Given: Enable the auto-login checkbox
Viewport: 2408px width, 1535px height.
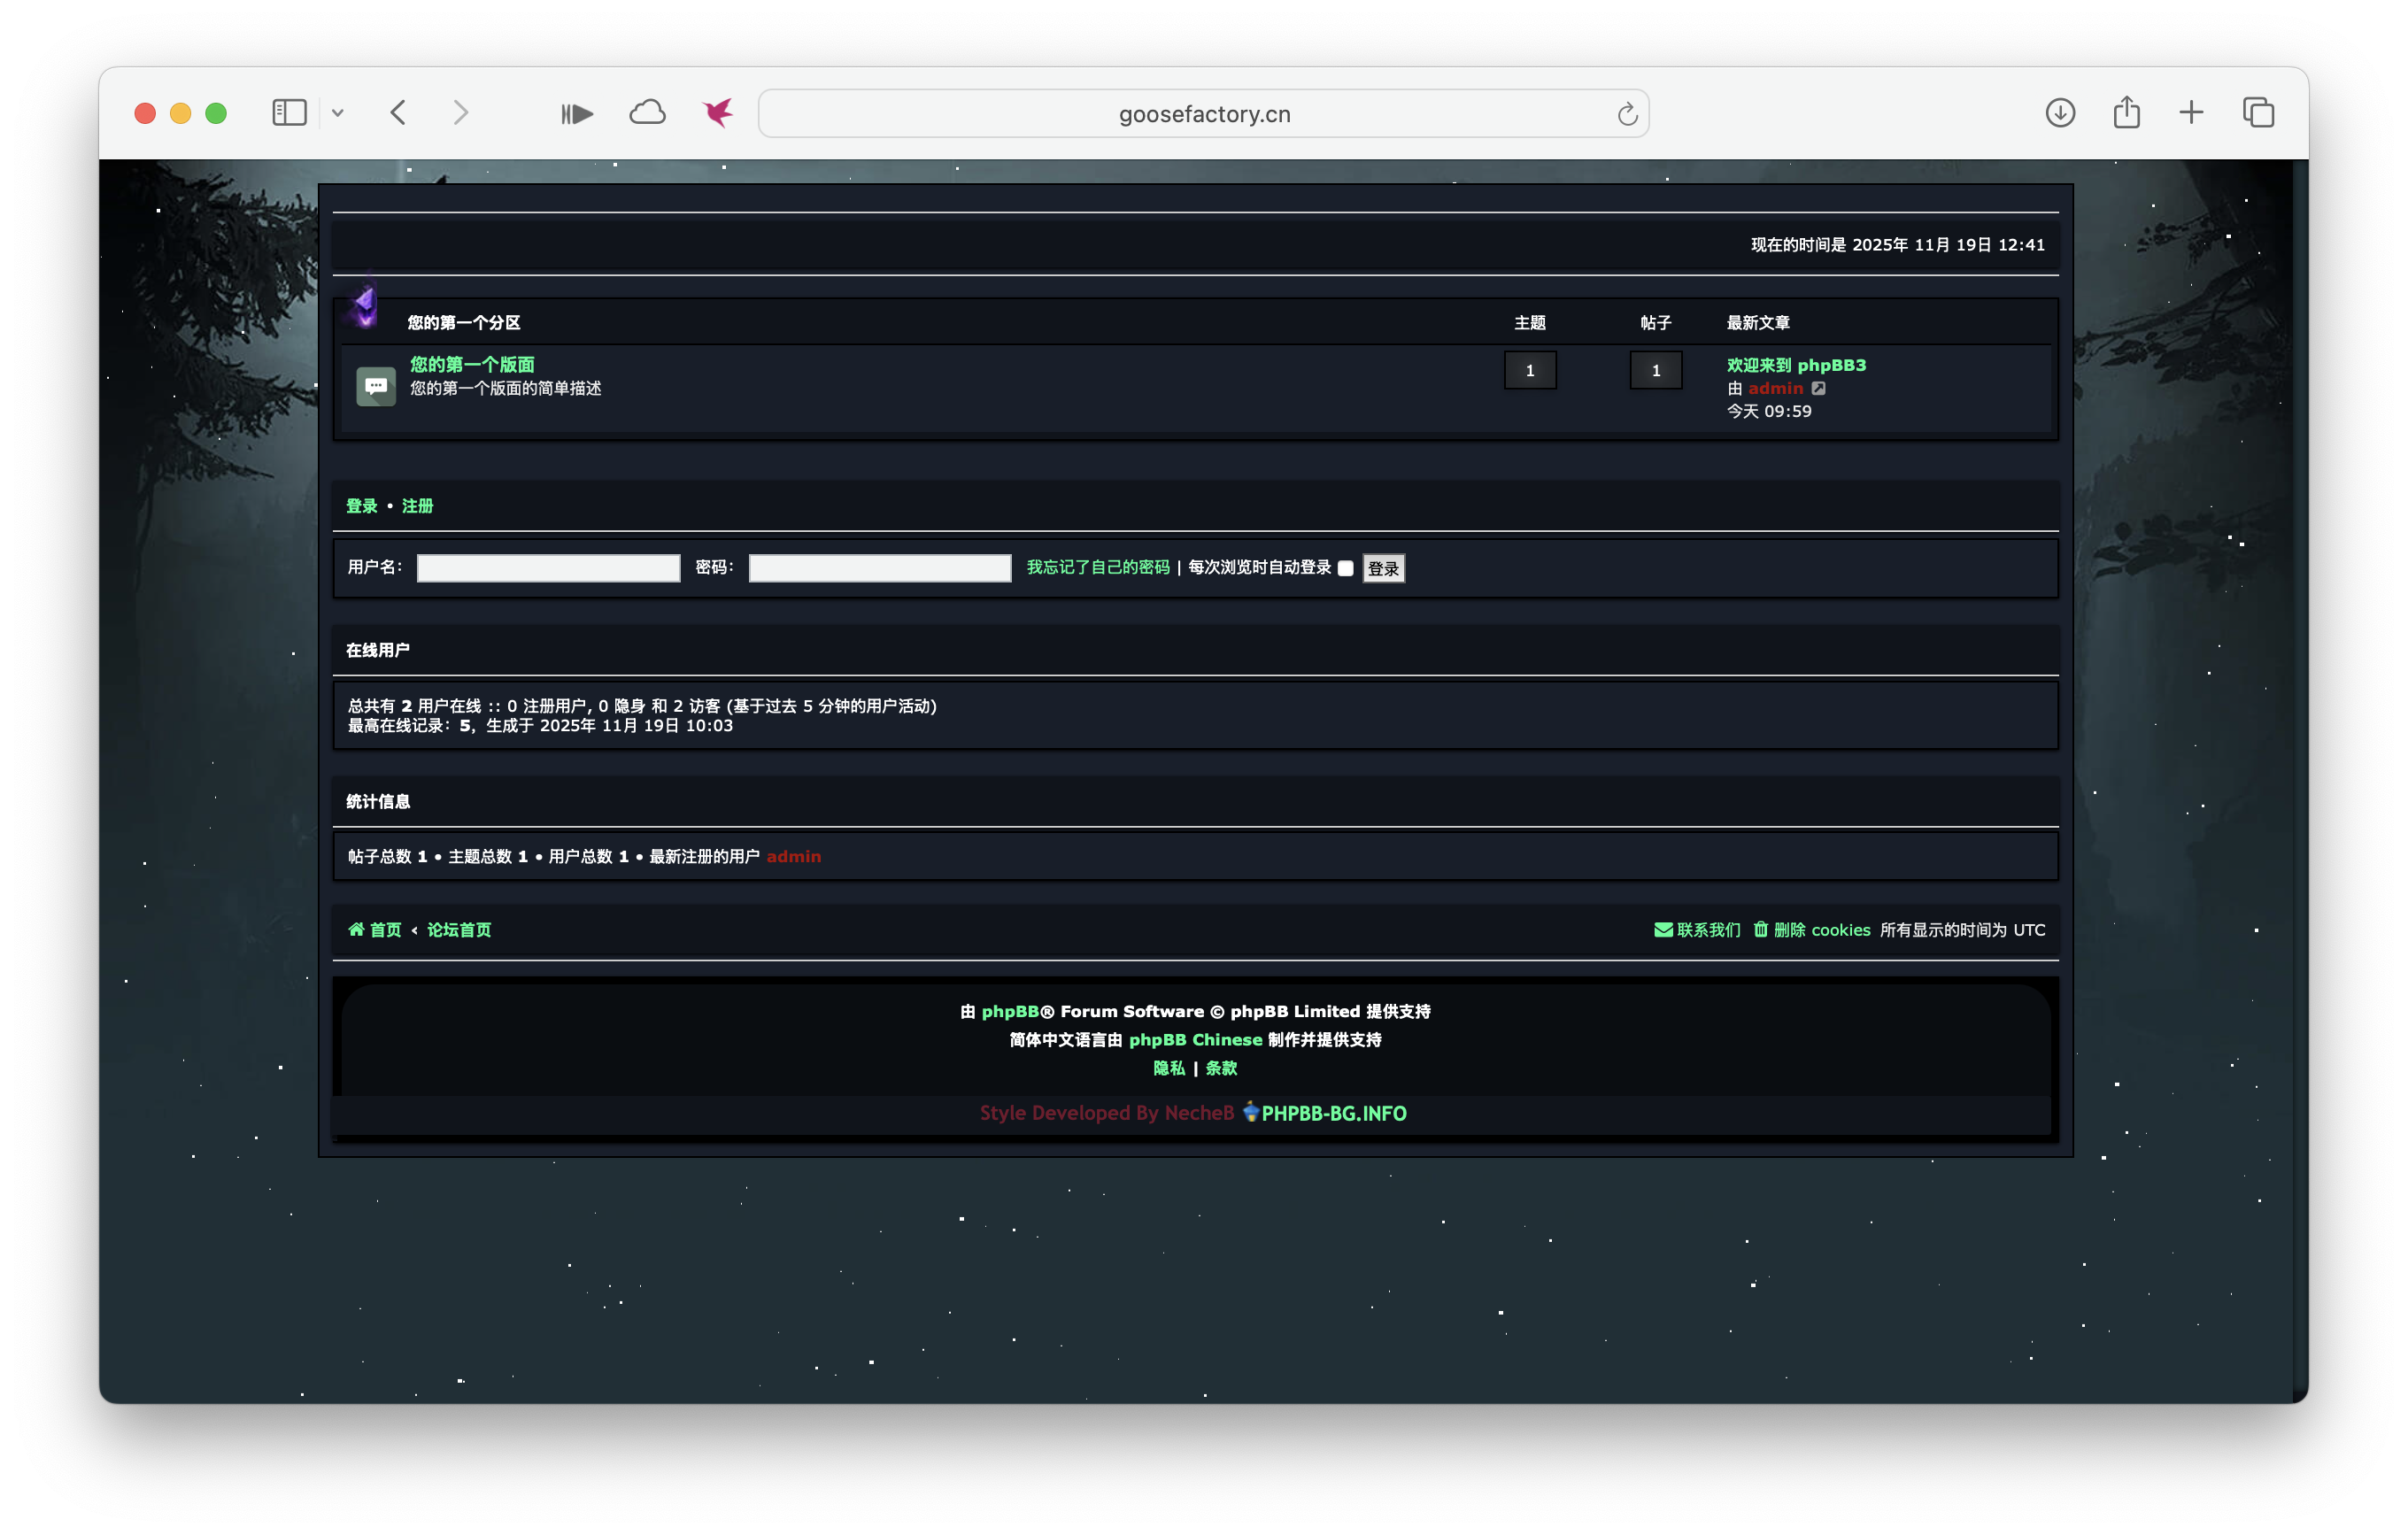Looking at the screenshot, I should tap(1345, 568).
